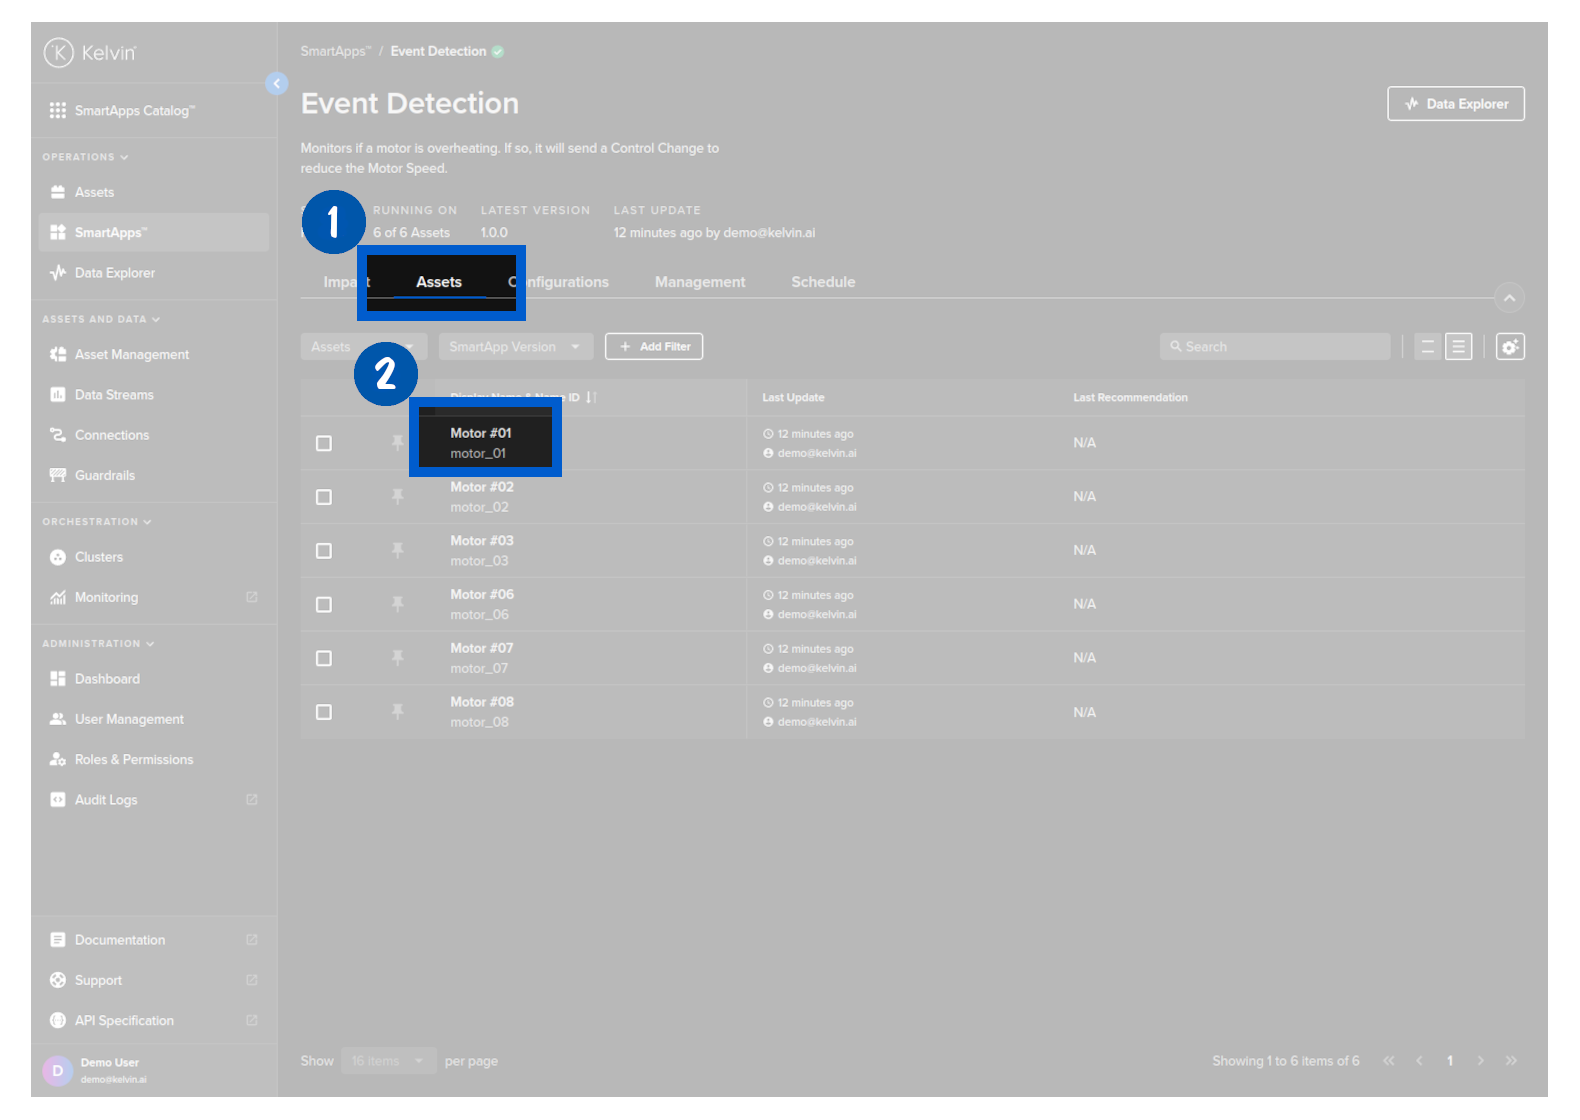Select the Motor #01 checkbox
Screen dimensions: 1580x1120
(x=324, y=443)
